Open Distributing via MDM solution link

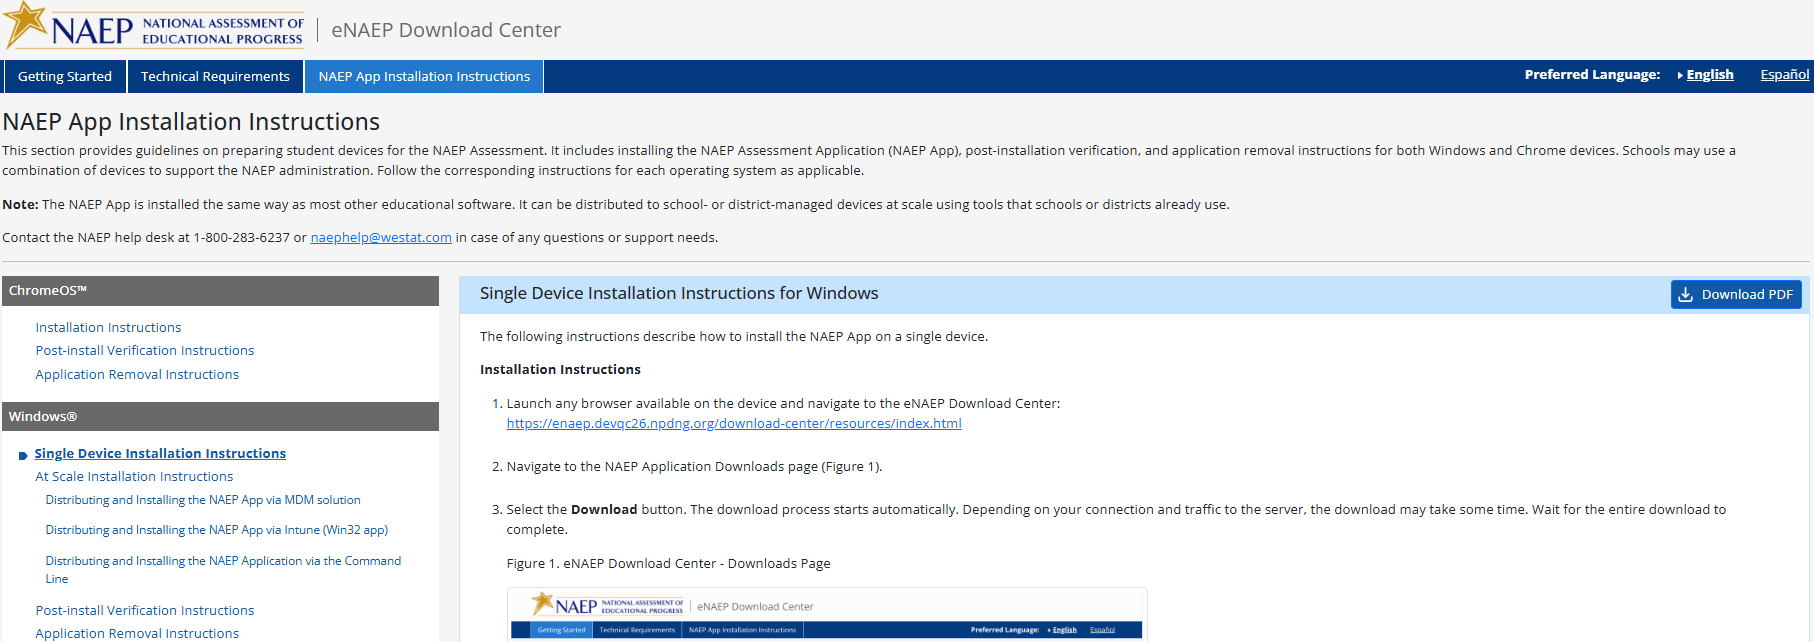[x=203, y=500]
